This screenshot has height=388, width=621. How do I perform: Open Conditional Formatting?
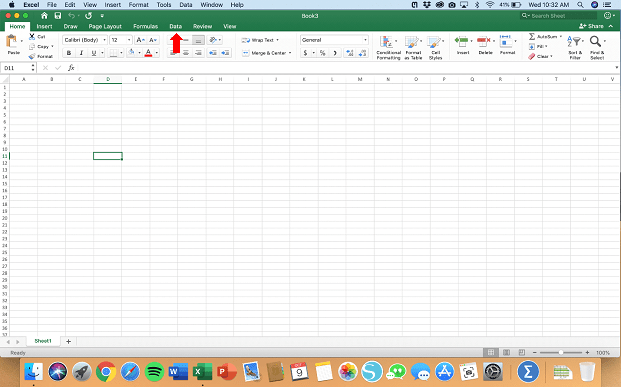[388, 48]
